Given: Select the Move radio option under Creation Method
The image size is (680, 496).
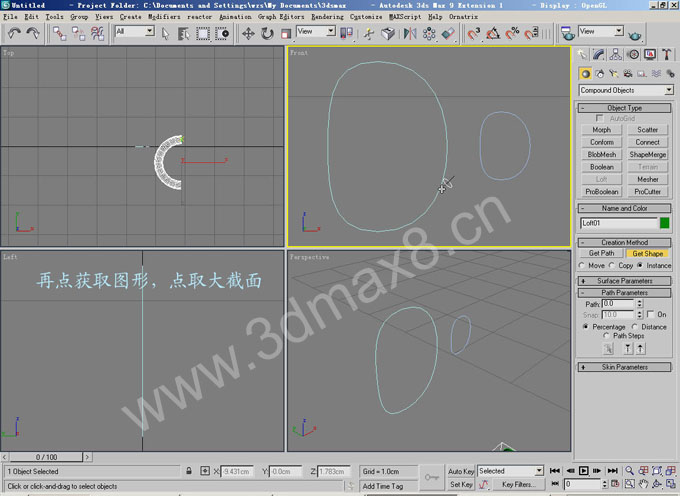Looking at the screenshot, I should 585,266.
